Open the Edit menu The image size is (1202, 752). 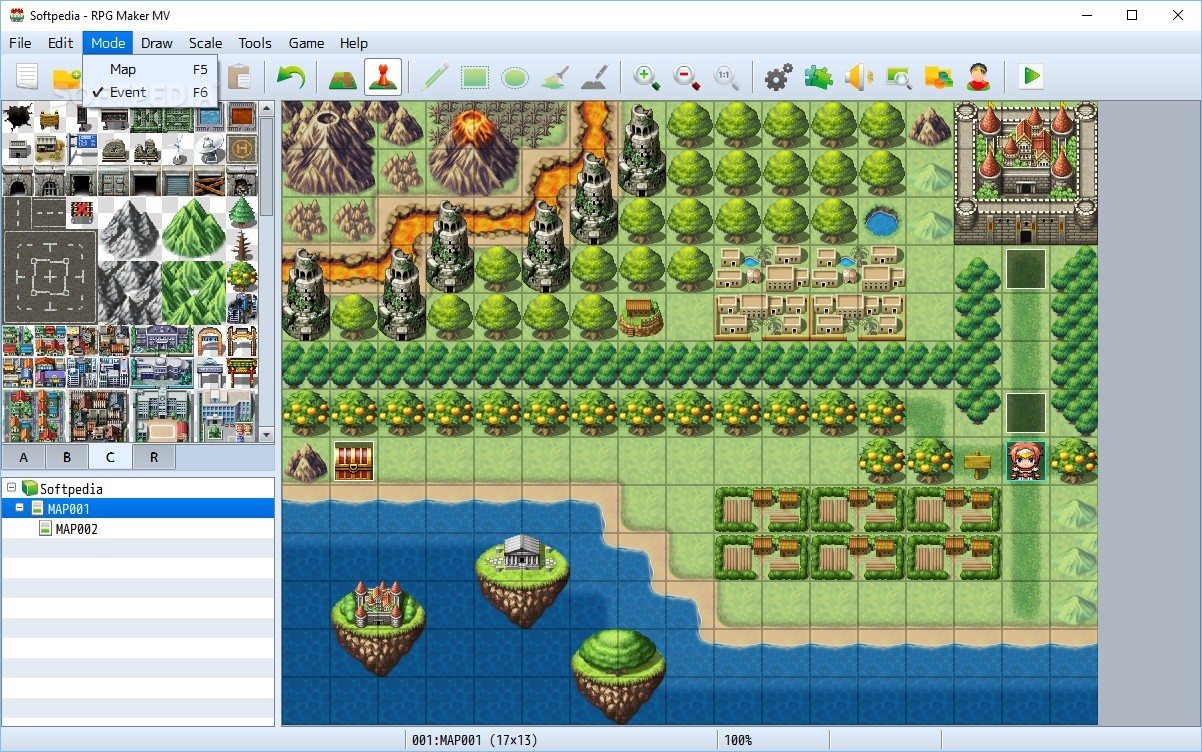(61, 43)
